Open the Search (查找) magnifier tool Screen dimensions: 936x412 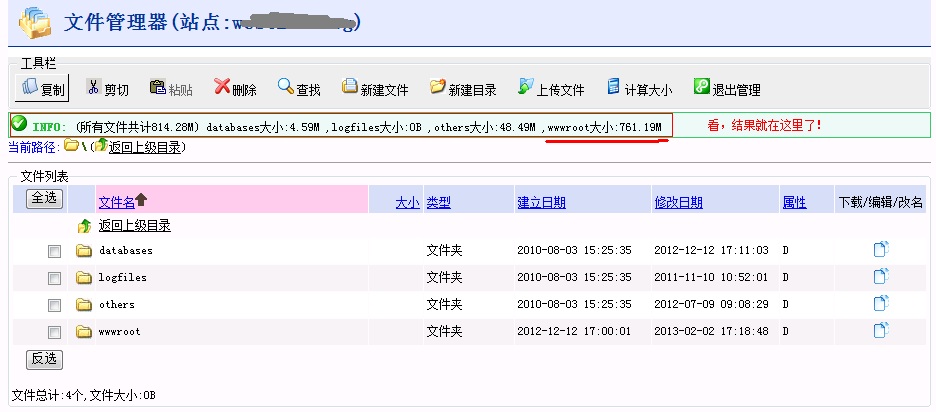point(299,89)
